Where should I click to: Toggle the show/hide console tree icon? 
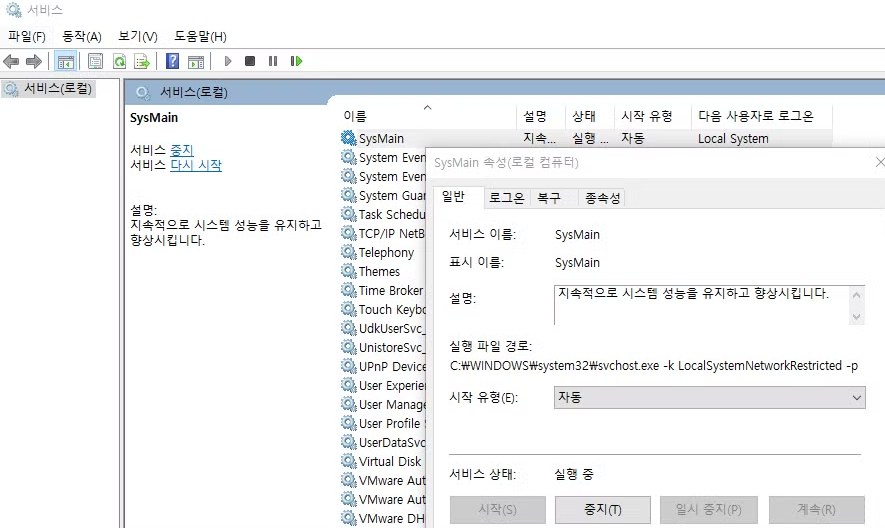click(66, 61)
